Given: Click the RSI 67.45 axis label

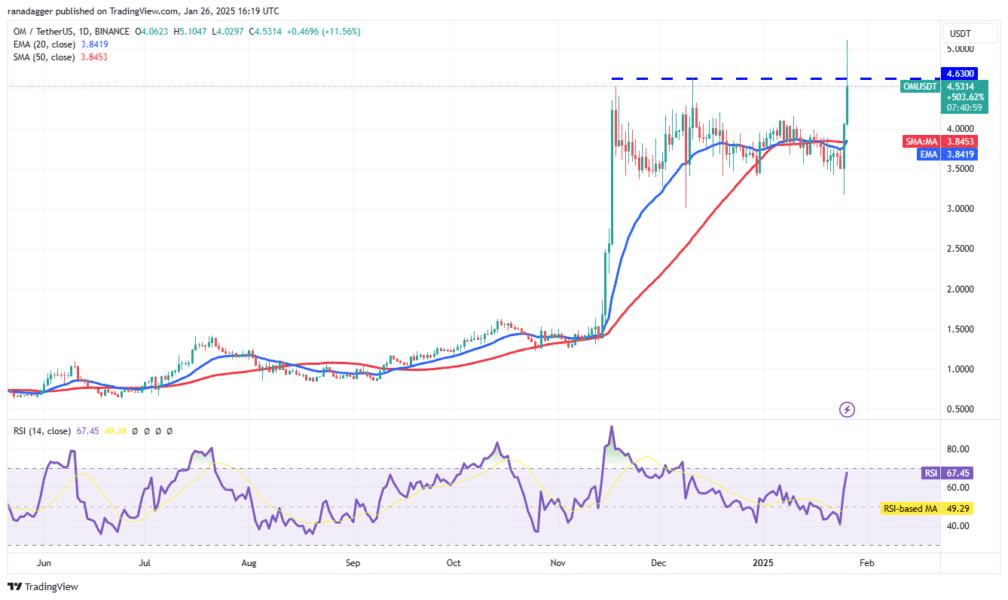Looking at the screenshot, I should (x=948, y=473).
